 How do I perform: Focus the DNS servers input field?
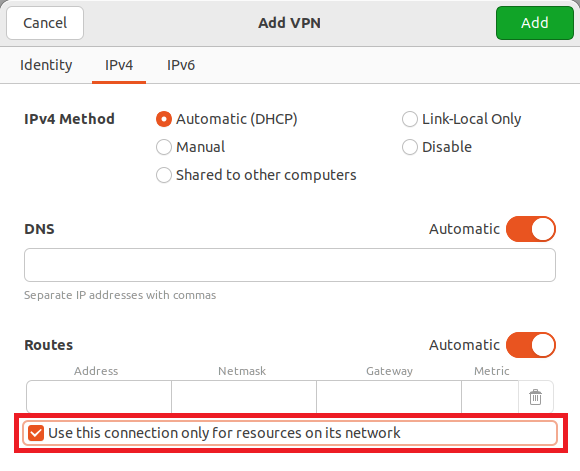pos(290,265)
